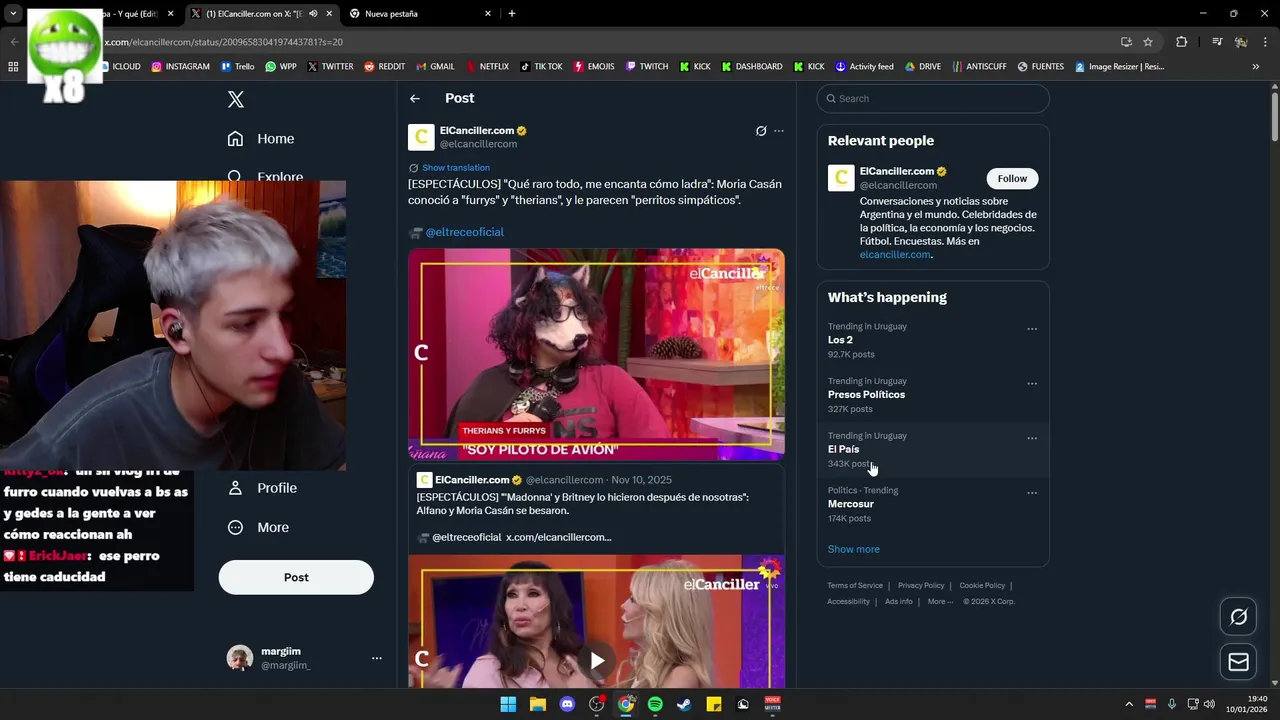Screen dimensions: 1280x720
Task: Show hidden system tray icons
Action: pyautogui.click(x=1129, y=704)
